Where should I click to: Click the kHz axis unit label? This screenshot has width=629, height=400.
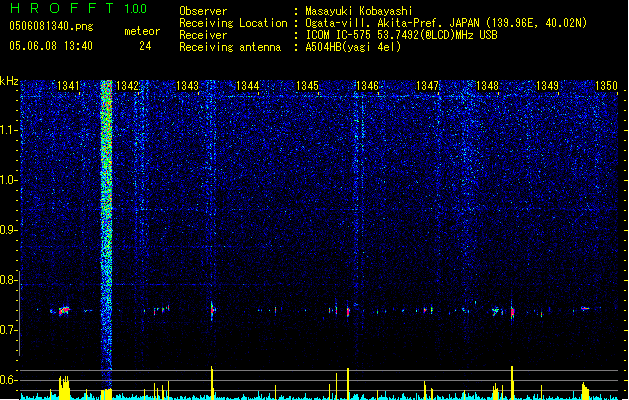(9, 81)
